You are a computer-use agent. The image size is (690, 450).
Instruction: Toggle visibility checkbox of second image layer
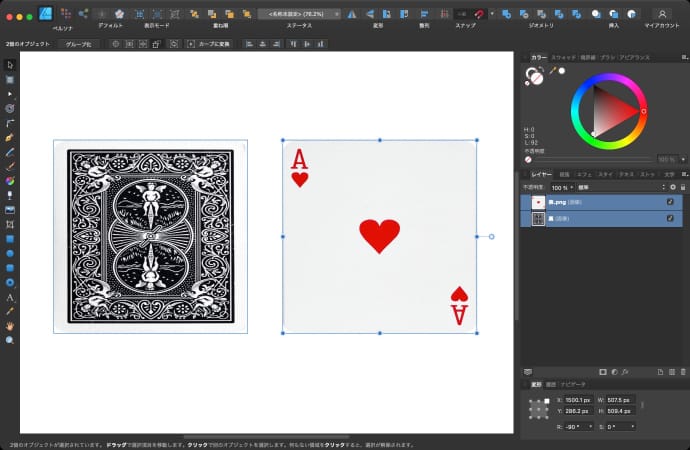(x=670, y=218)
